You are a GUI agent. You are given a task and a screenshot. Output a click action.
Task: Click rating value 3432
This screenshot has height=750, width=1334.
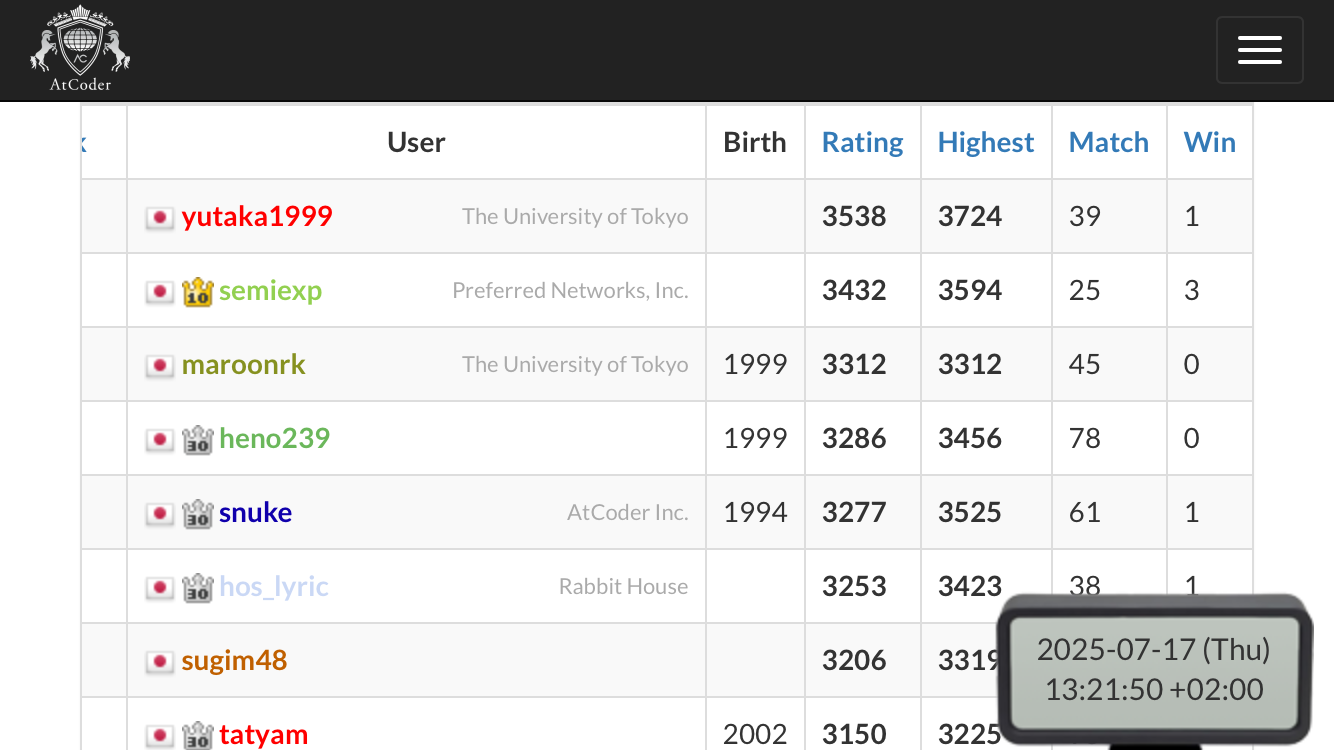point(854,290)
